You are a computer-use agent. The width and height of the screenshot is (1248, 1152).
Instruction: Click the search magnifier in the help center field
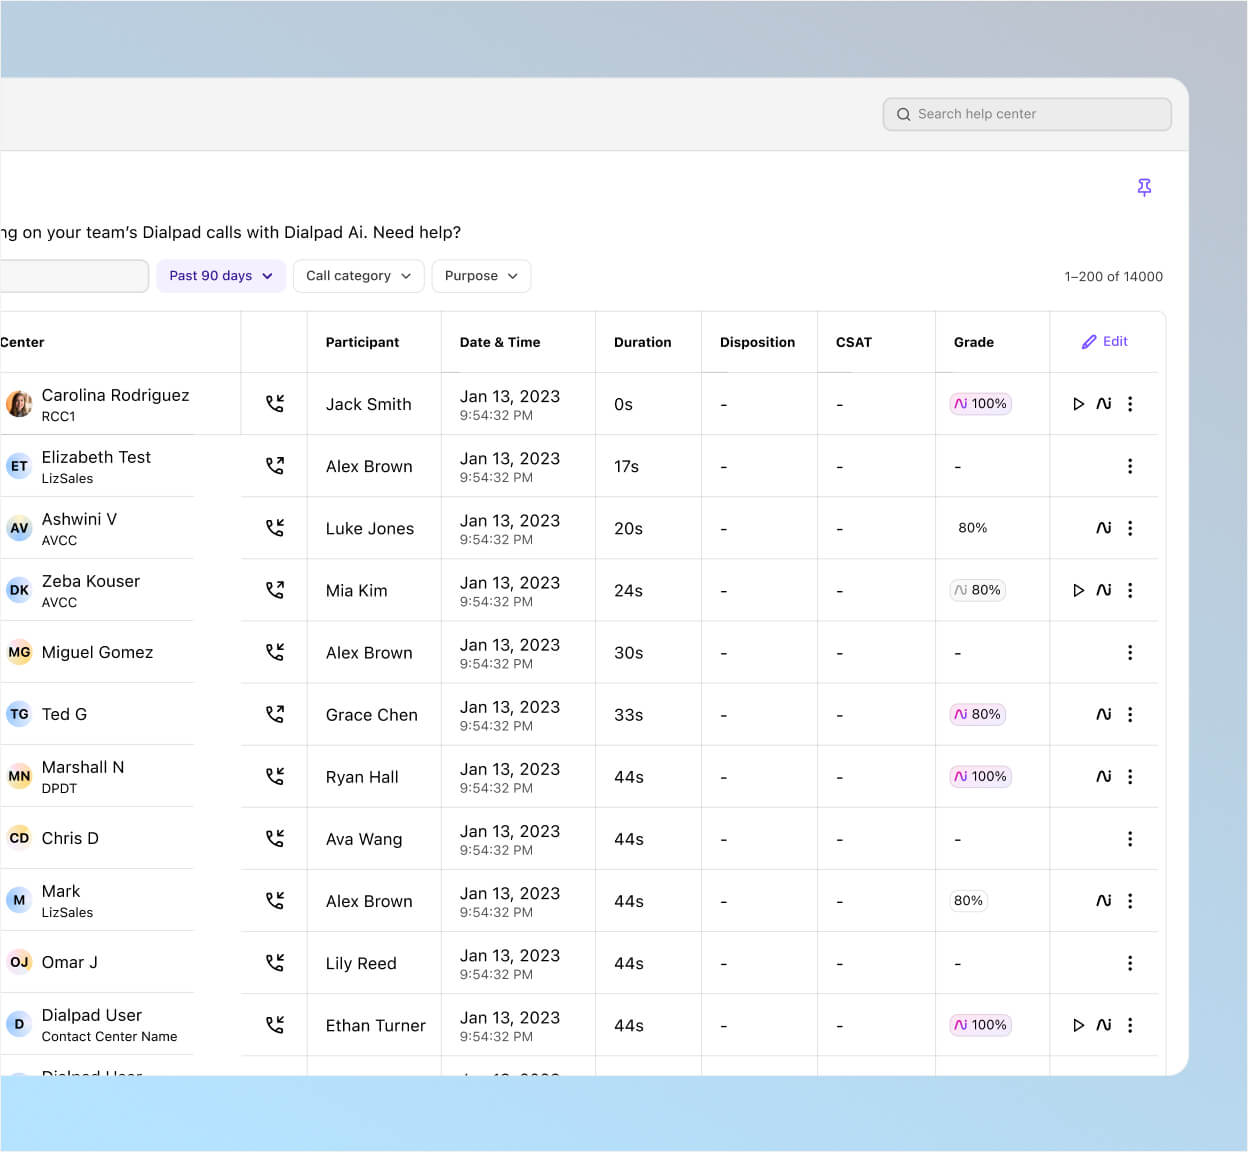point(905,114)
